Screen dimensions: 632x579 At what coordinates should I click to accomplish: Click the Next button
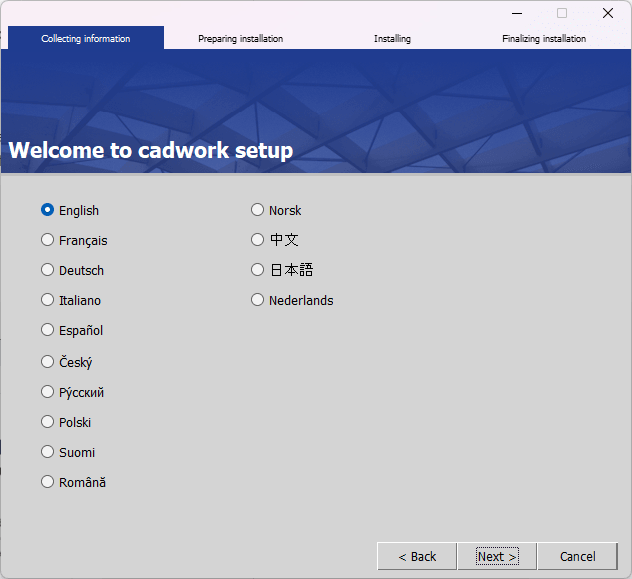pos(497,556)
